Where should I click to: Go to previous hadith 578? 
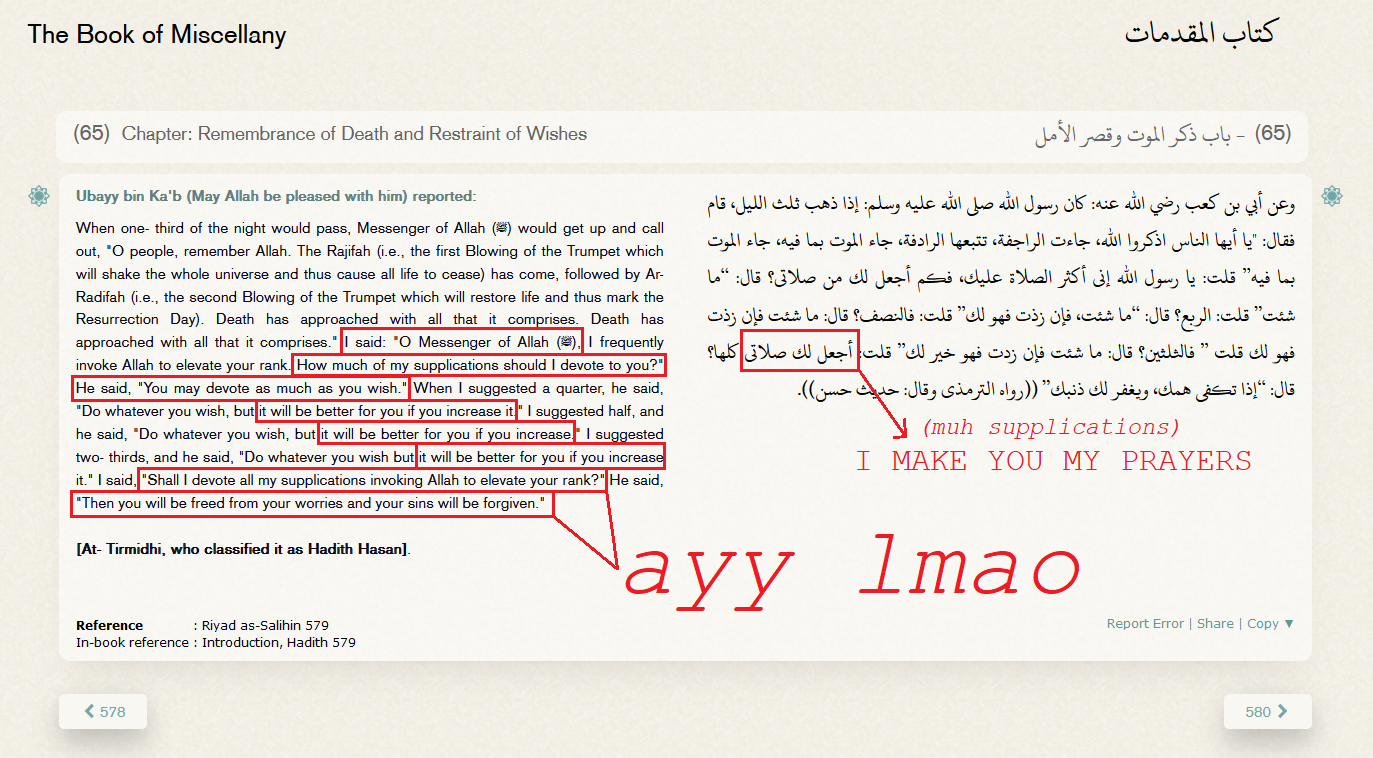click(x=103, y=712)
